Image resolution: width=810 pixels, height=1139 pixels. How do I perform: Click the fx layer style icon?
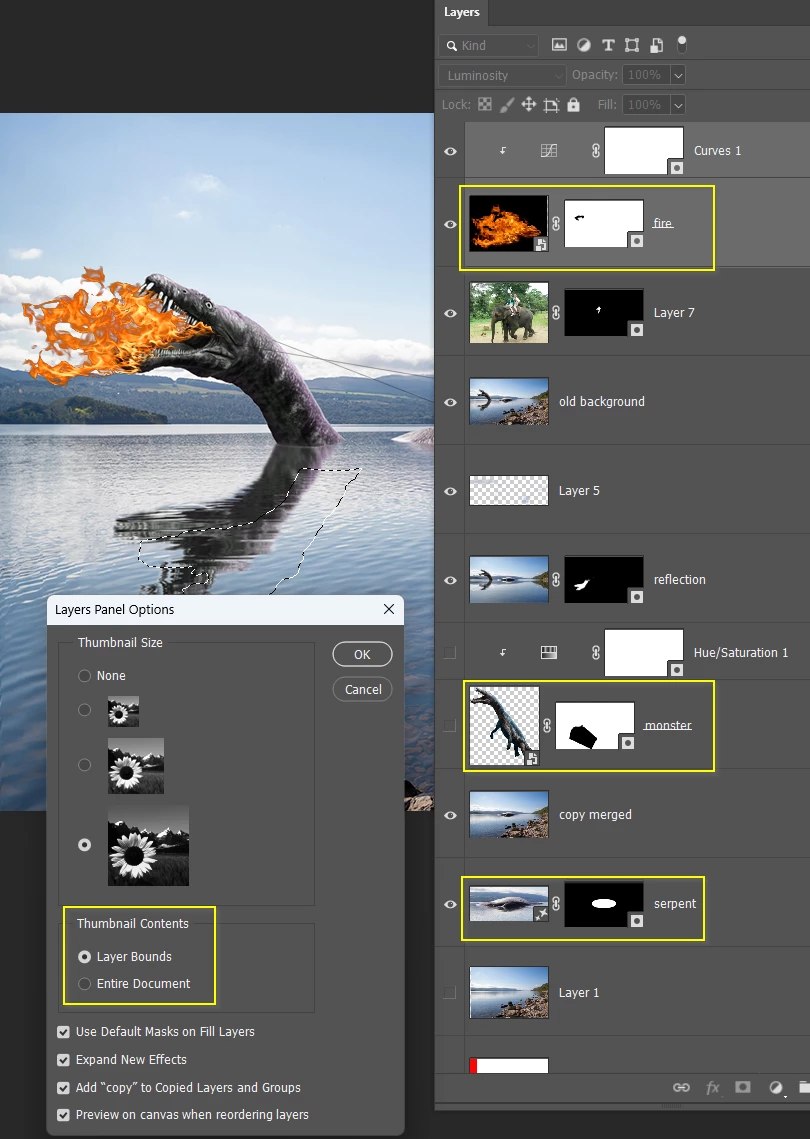click(713, 1087)
